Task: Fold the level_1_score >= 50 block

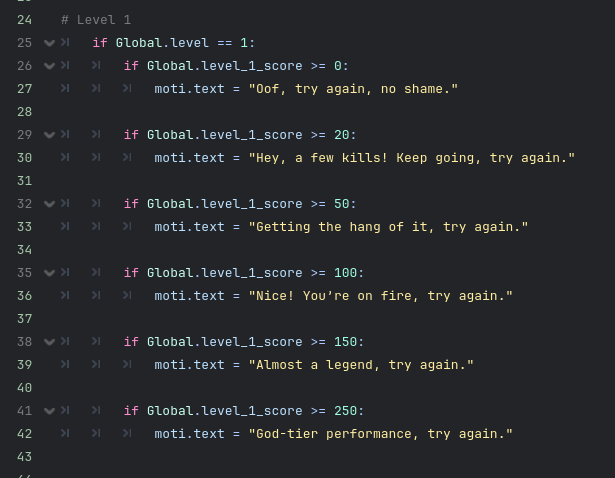Action: [49, 204]
